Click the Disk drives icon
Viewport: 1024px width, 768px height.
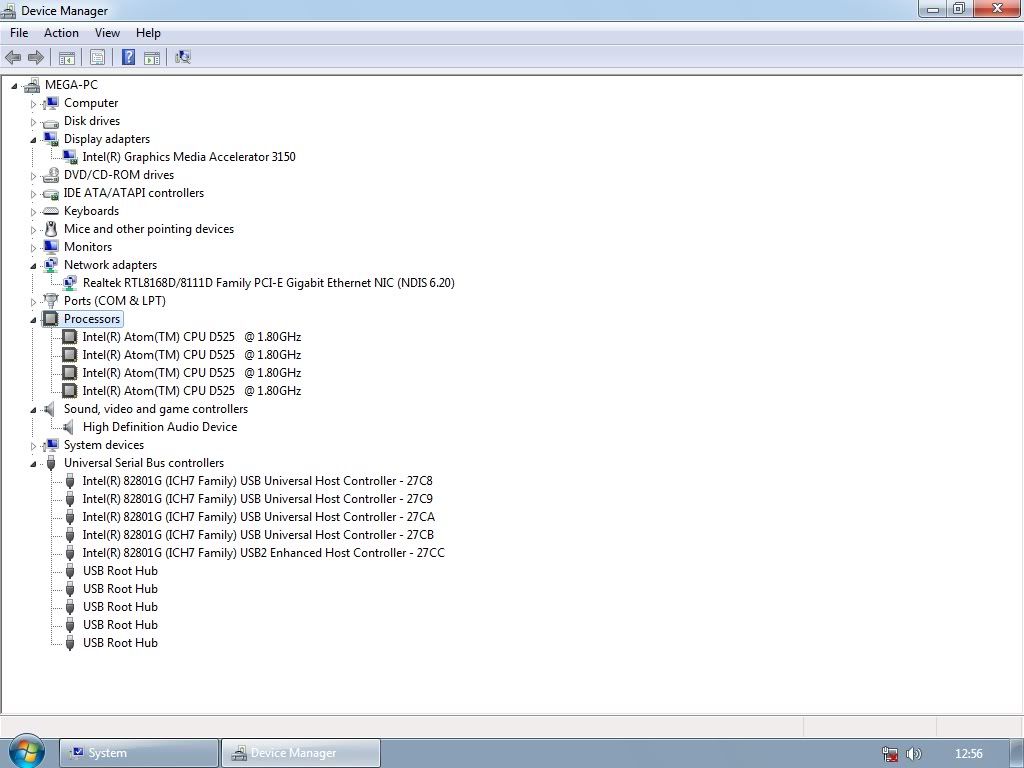(50, 121)
